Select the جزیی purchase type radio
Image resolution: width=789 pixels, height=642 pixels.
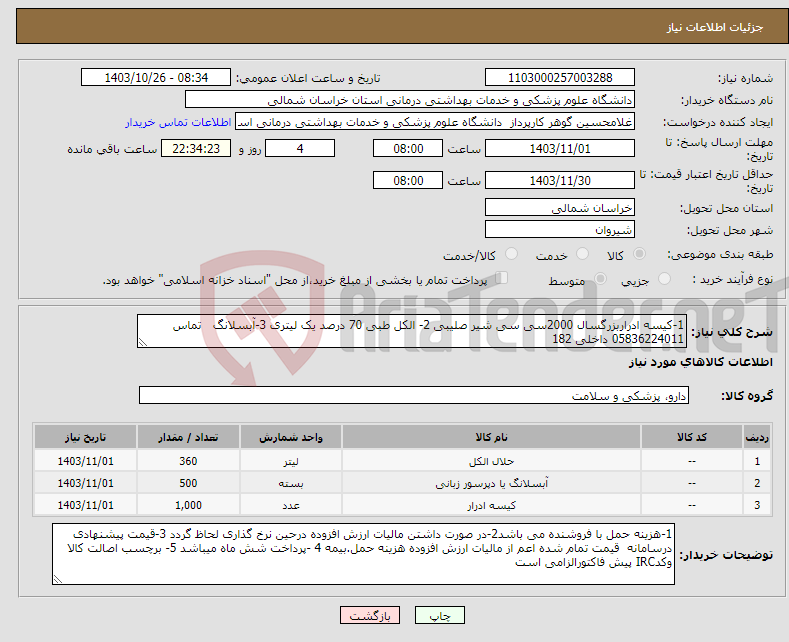664,278
